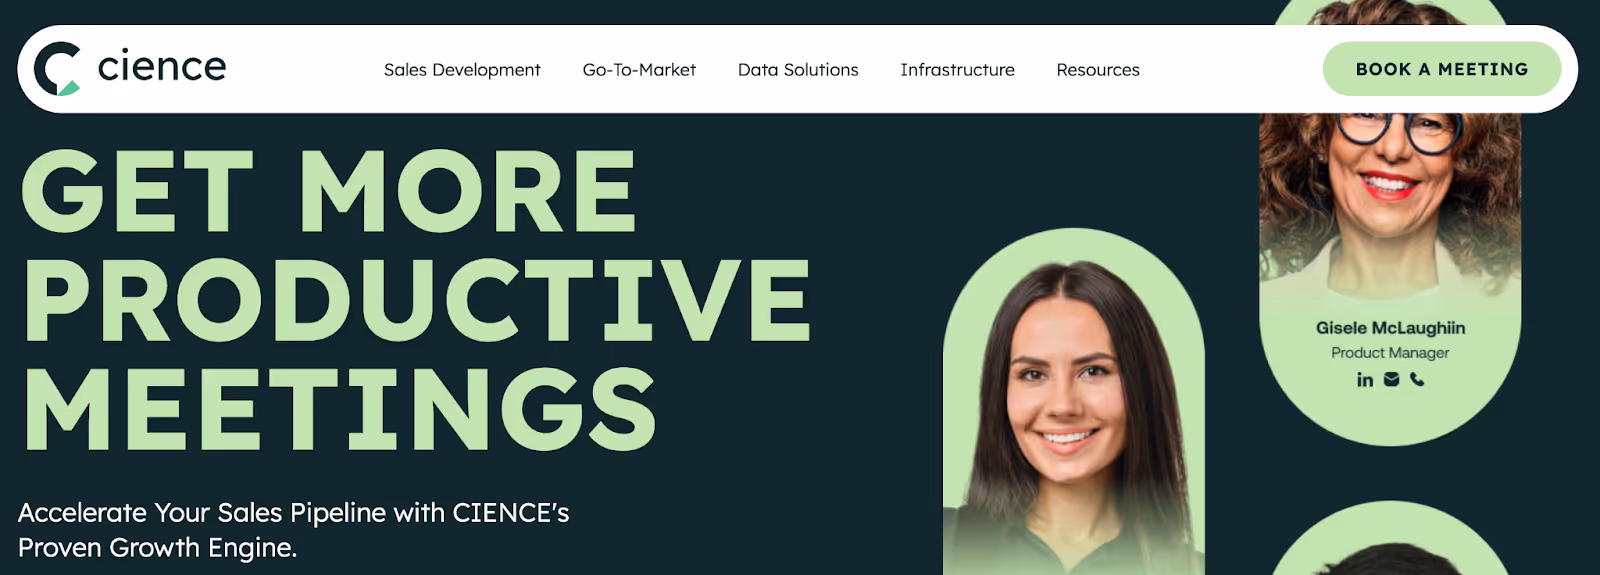Click the GET MORE headline line

pos(329,192)
